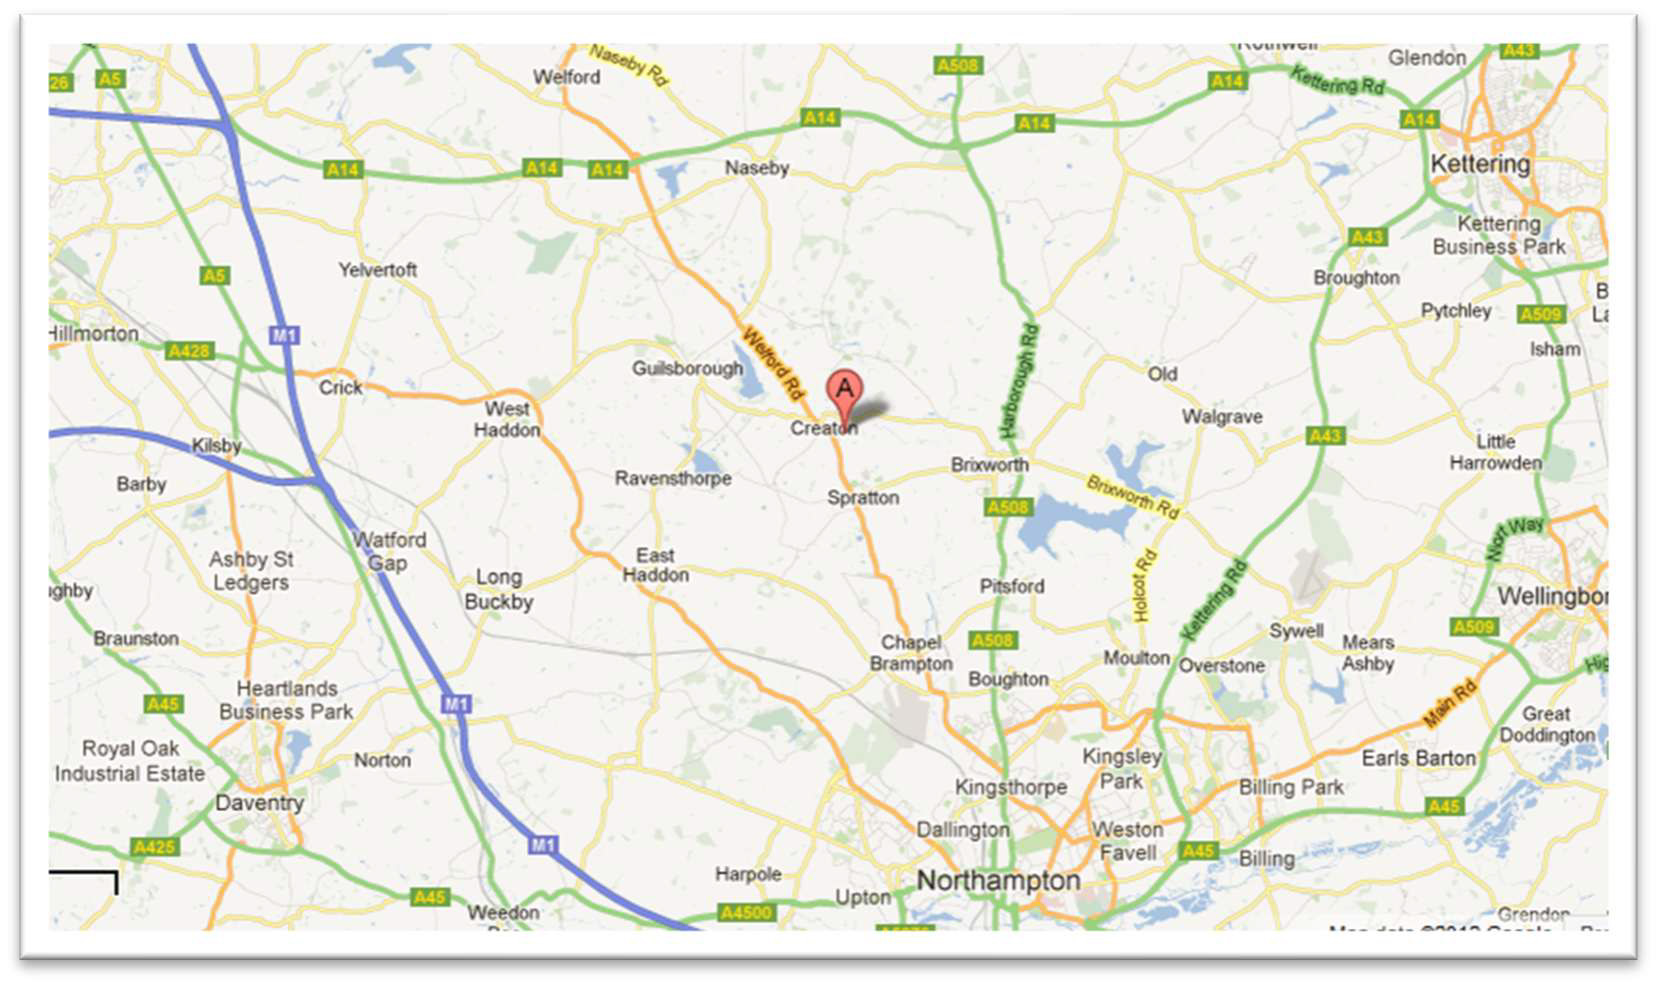Click the M1 shield near Norton

(457, 705)
